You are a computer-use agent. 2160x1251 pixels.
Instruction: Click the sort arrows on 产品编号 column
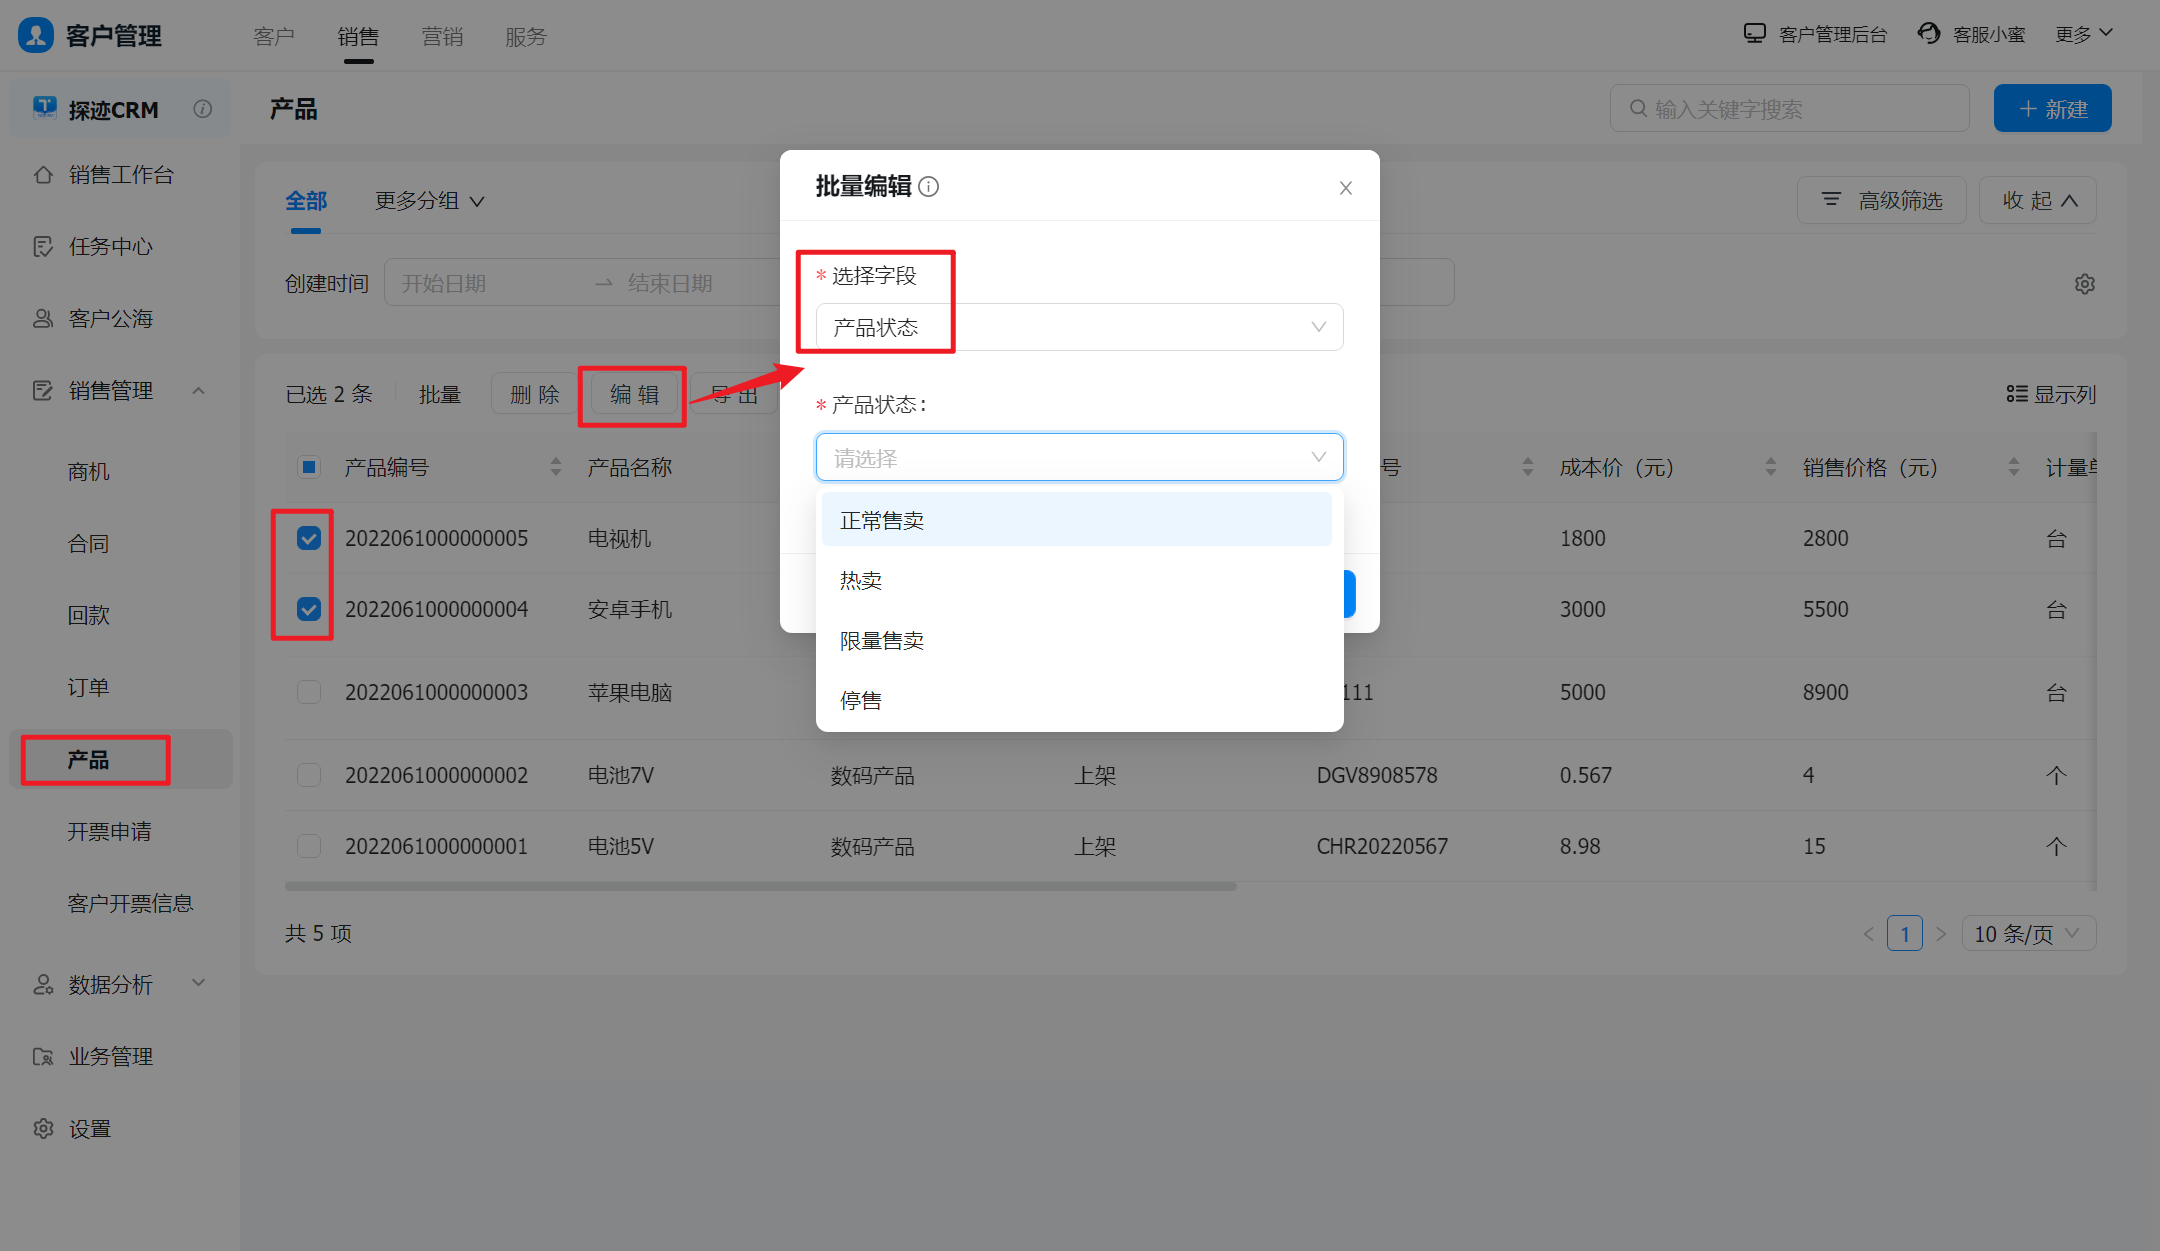click(555, 467)
